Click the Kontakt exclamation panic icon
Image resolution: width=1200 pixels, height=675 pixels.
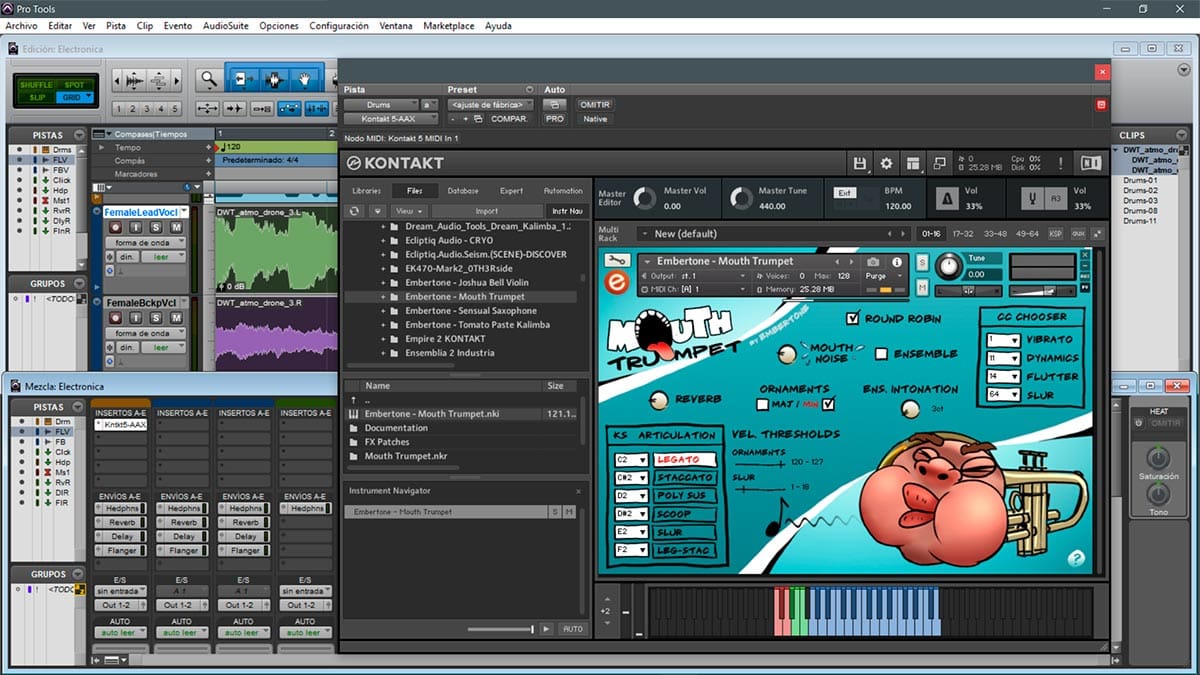[x=1063, y=163]
